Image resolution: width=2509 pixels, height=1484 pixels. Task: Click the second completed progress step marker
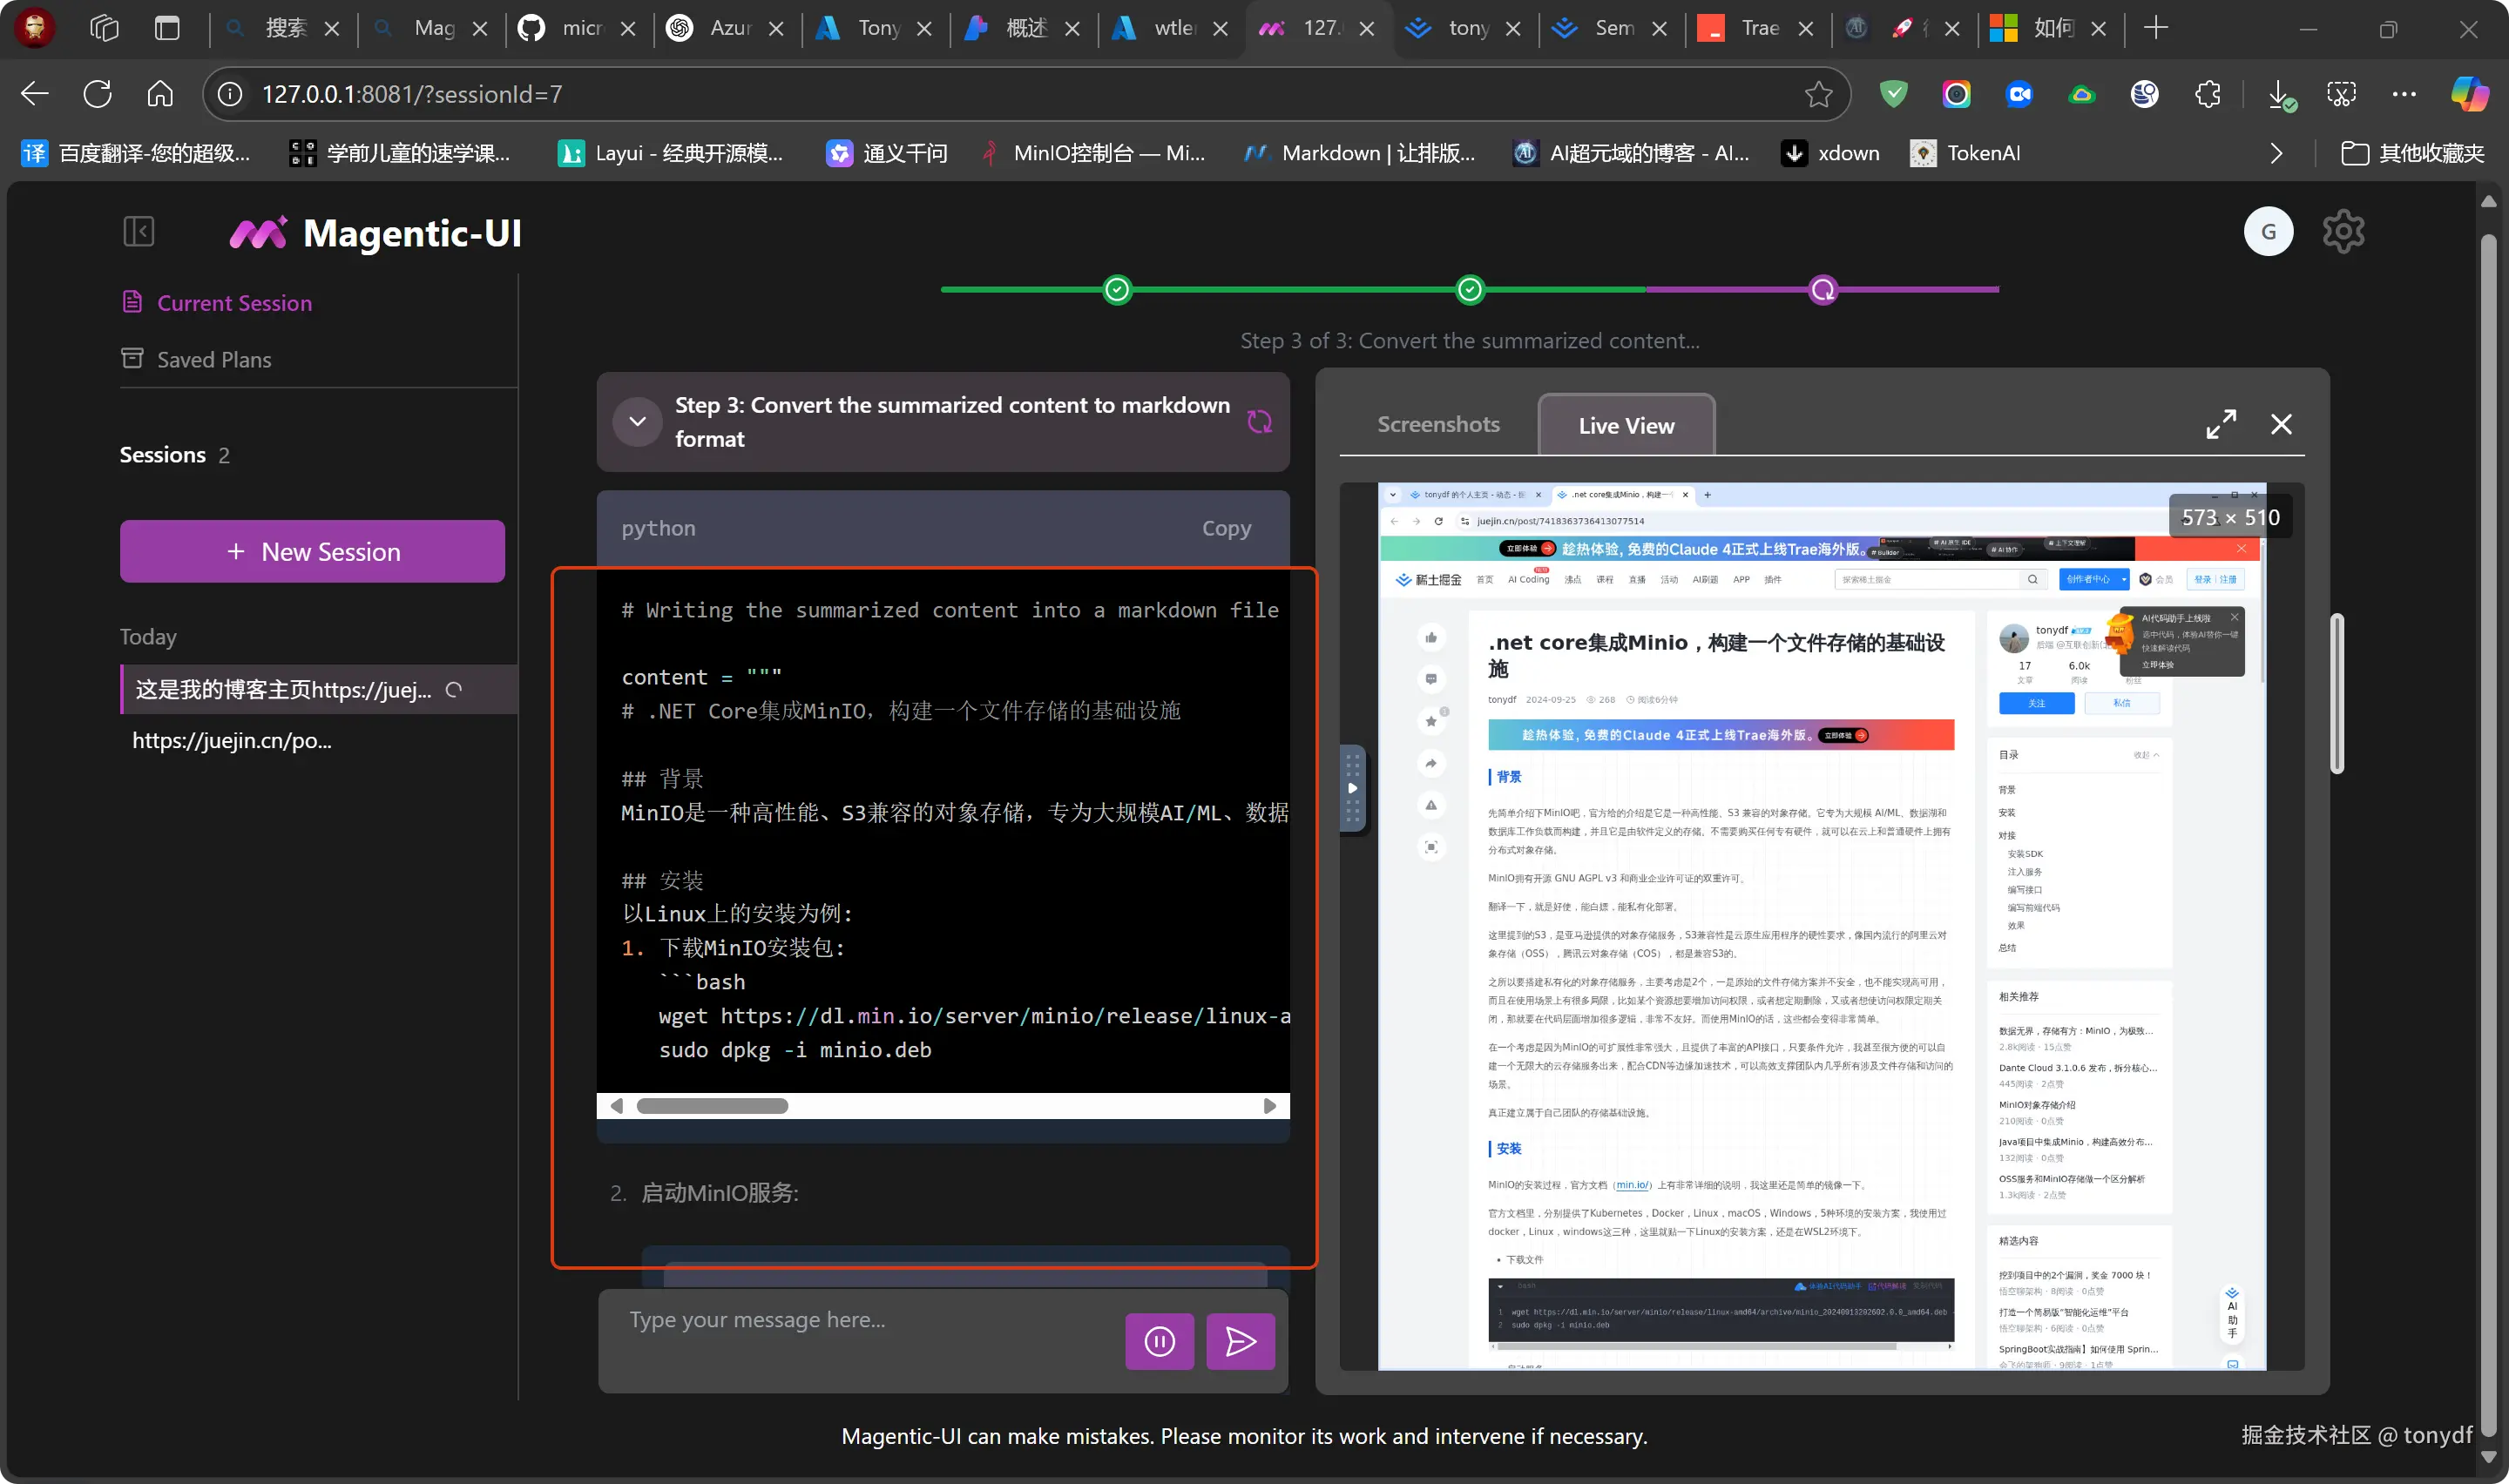[x=1469, y=290]
